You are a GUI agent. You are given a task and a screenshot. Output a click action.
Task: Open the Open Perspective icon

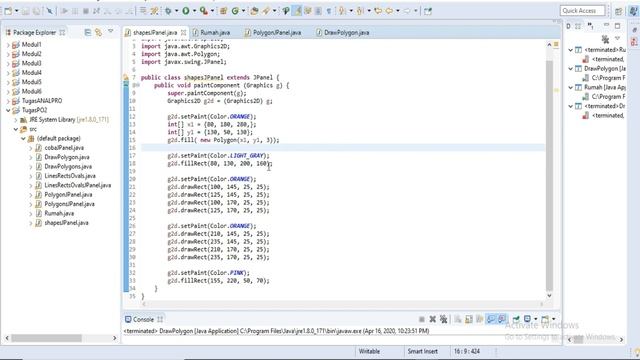click(619, 11)
